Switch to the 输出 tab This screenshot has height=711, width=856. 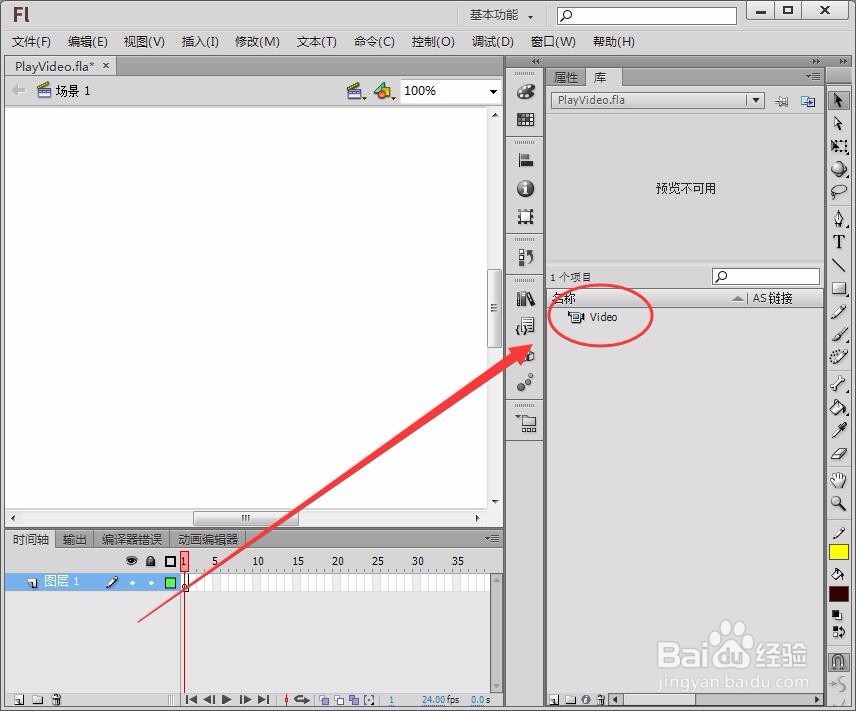pyautogui.click(x=74, y=540)
